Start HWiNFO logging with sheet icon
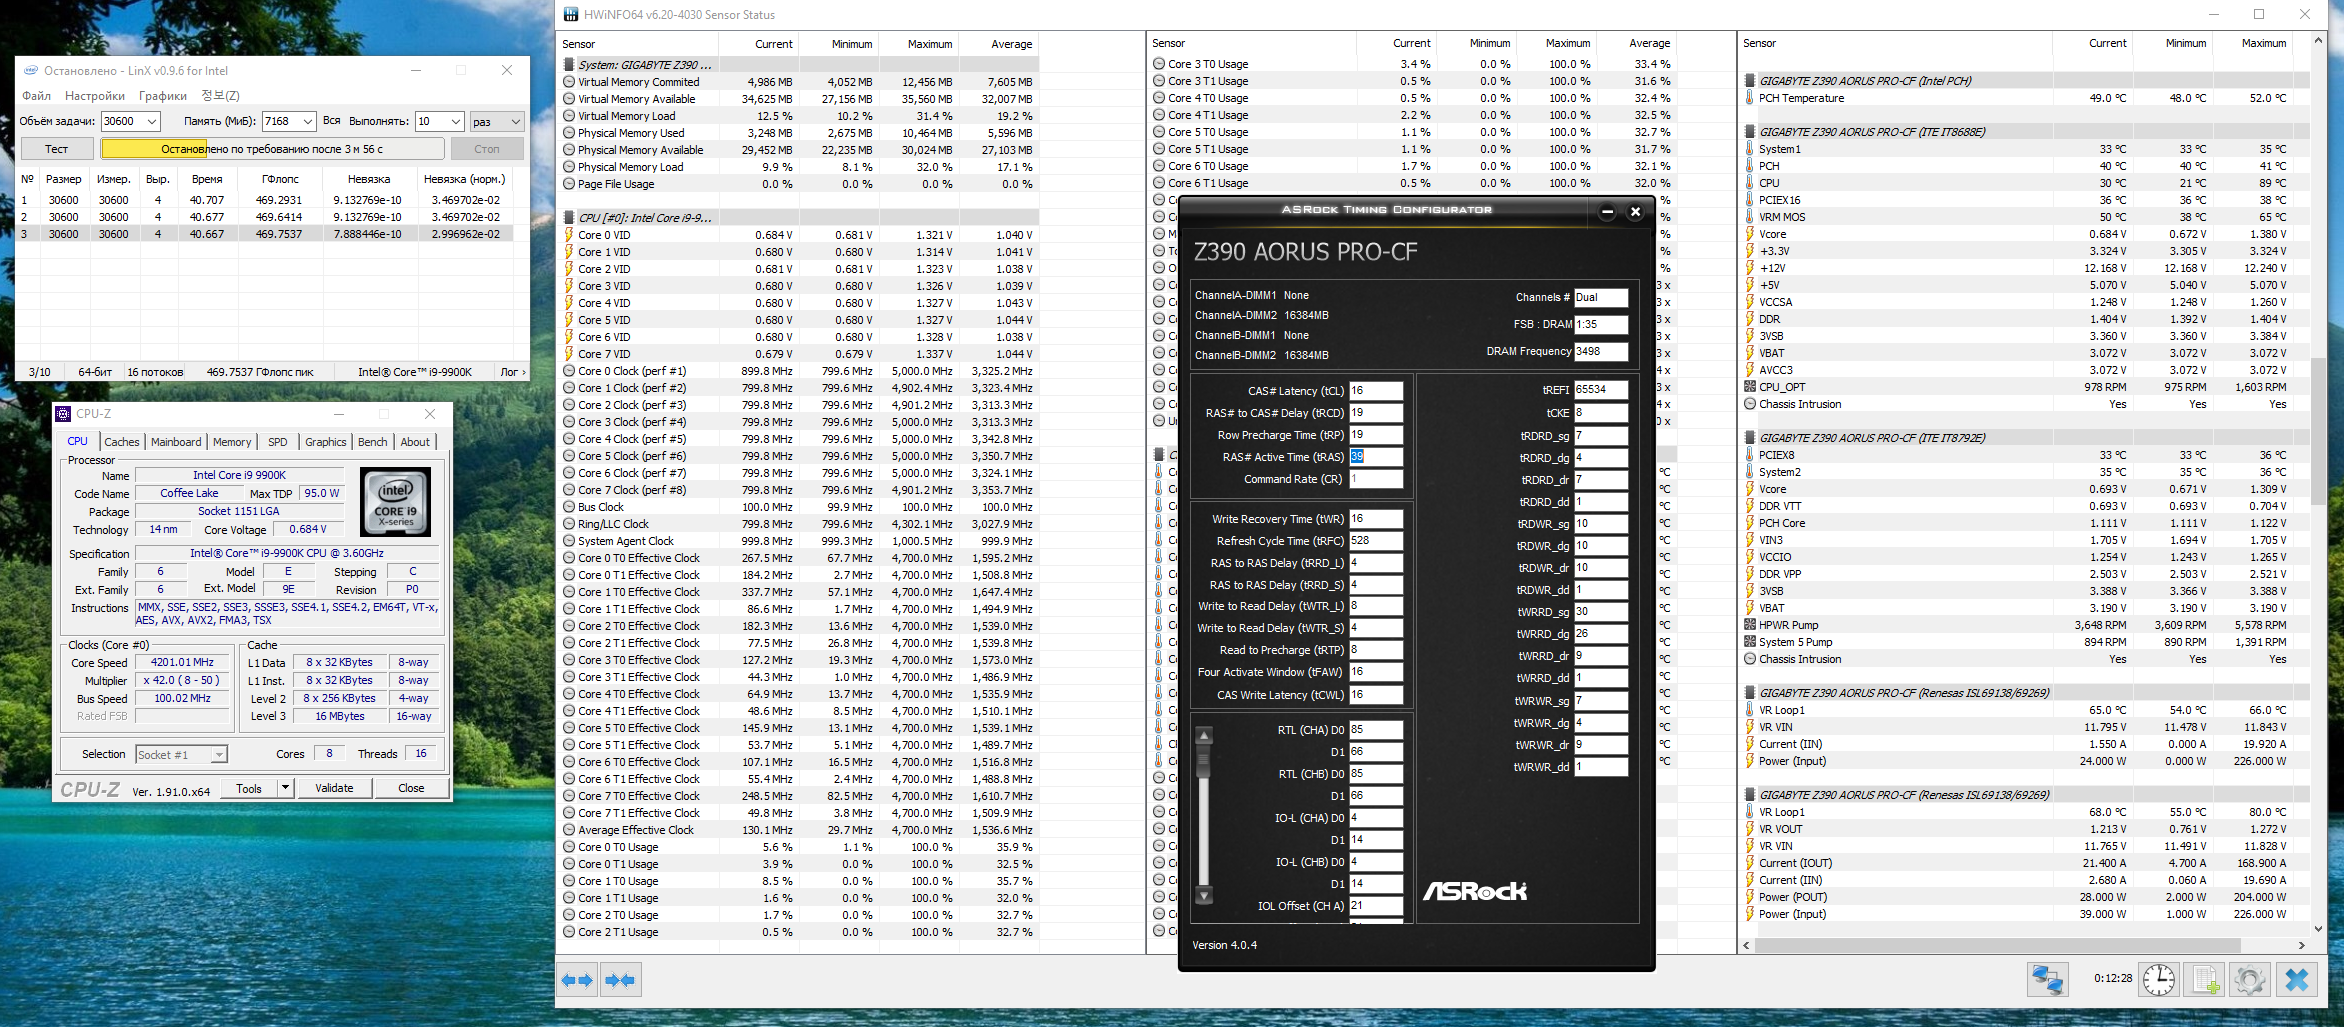Image resolution: width=2344 pixels, height=1027 pixels. pyautogui.click(x=2205, y=980)
